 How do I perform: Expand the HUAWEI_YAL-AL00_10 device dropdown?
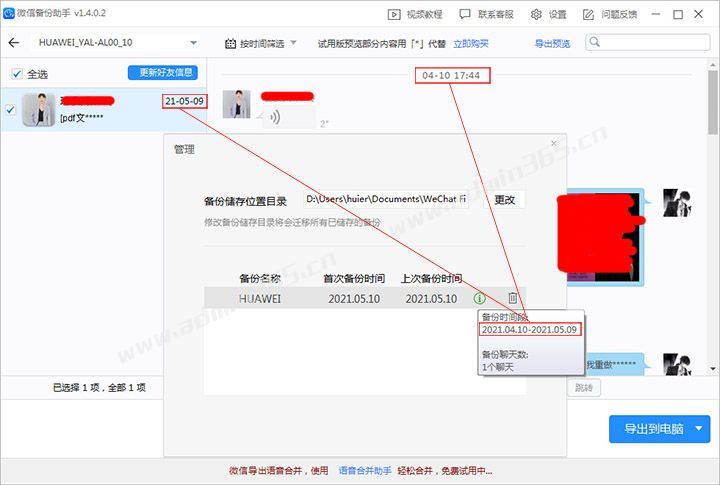pyautogui.click(x=193, y=43)
